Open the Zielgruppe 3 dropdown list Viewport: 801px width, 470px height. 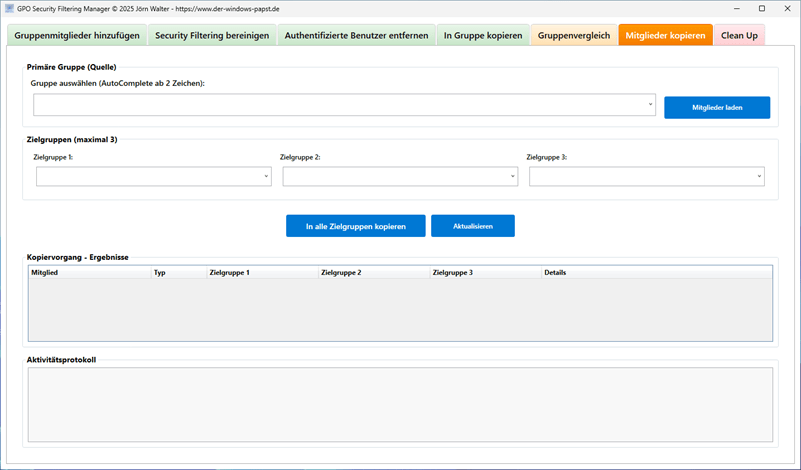[x=760, y=176]
